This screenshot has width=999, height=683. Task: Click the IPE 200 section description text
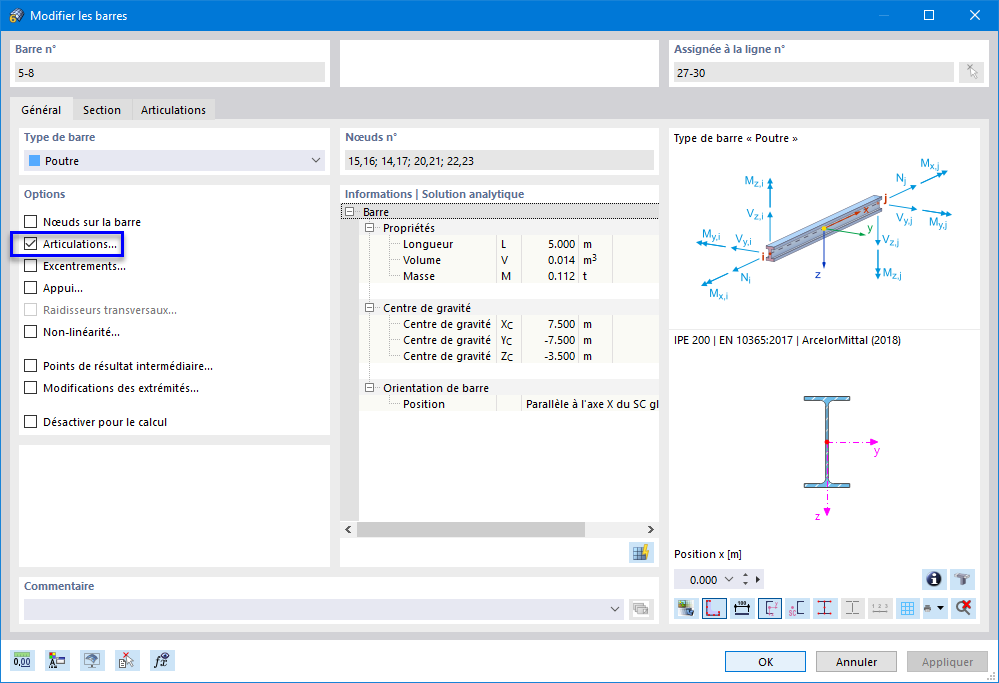(787, 340)
